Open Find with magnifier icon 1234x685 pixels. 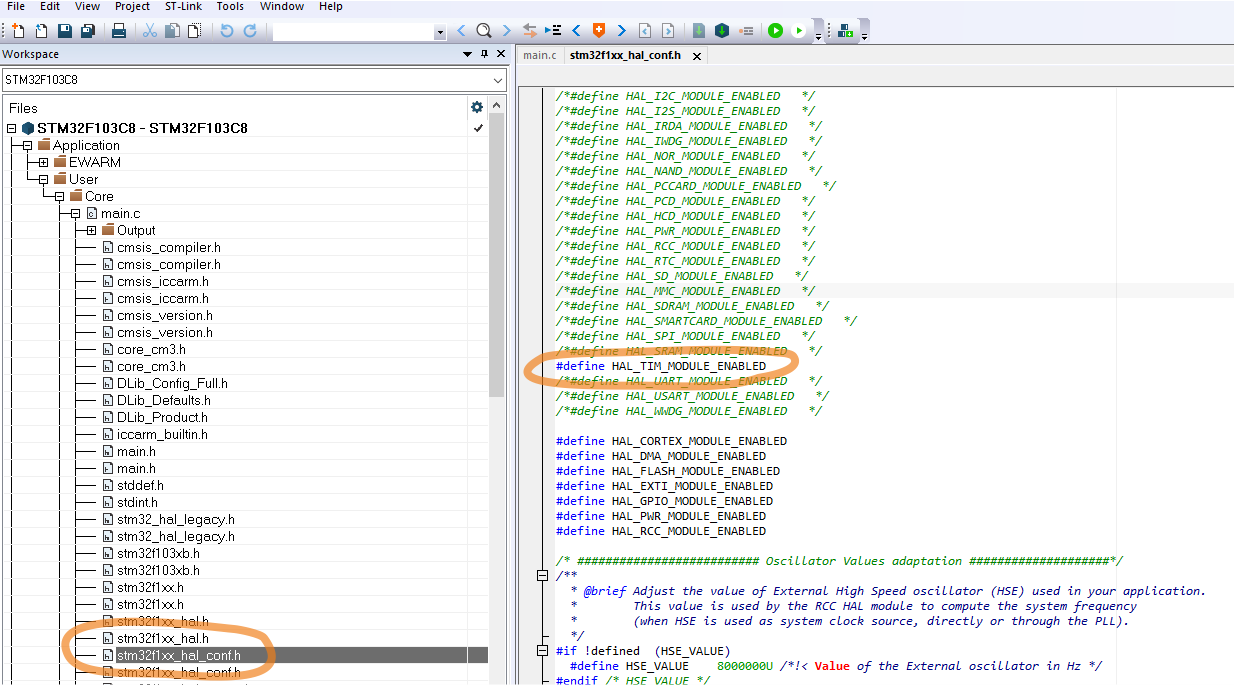pos(484,31)
